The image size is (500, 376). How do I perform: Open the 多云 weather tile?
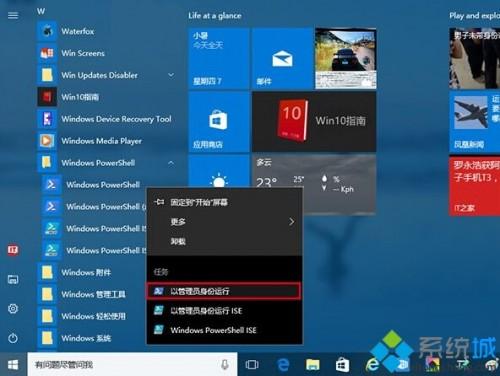click(339, 171)
